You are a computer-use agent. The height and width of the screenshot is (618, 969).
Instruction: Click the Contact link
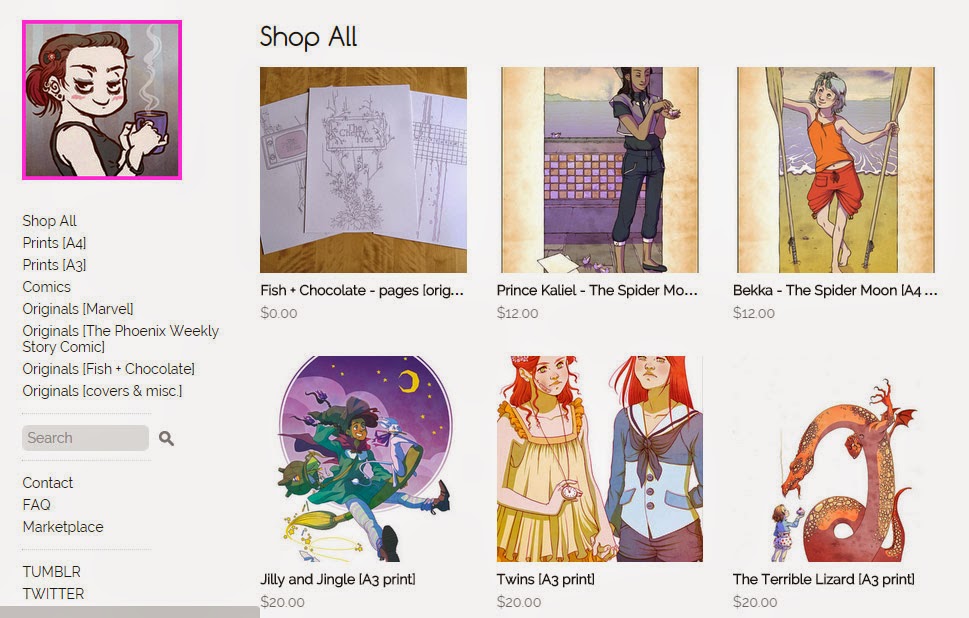coord(48,483)
